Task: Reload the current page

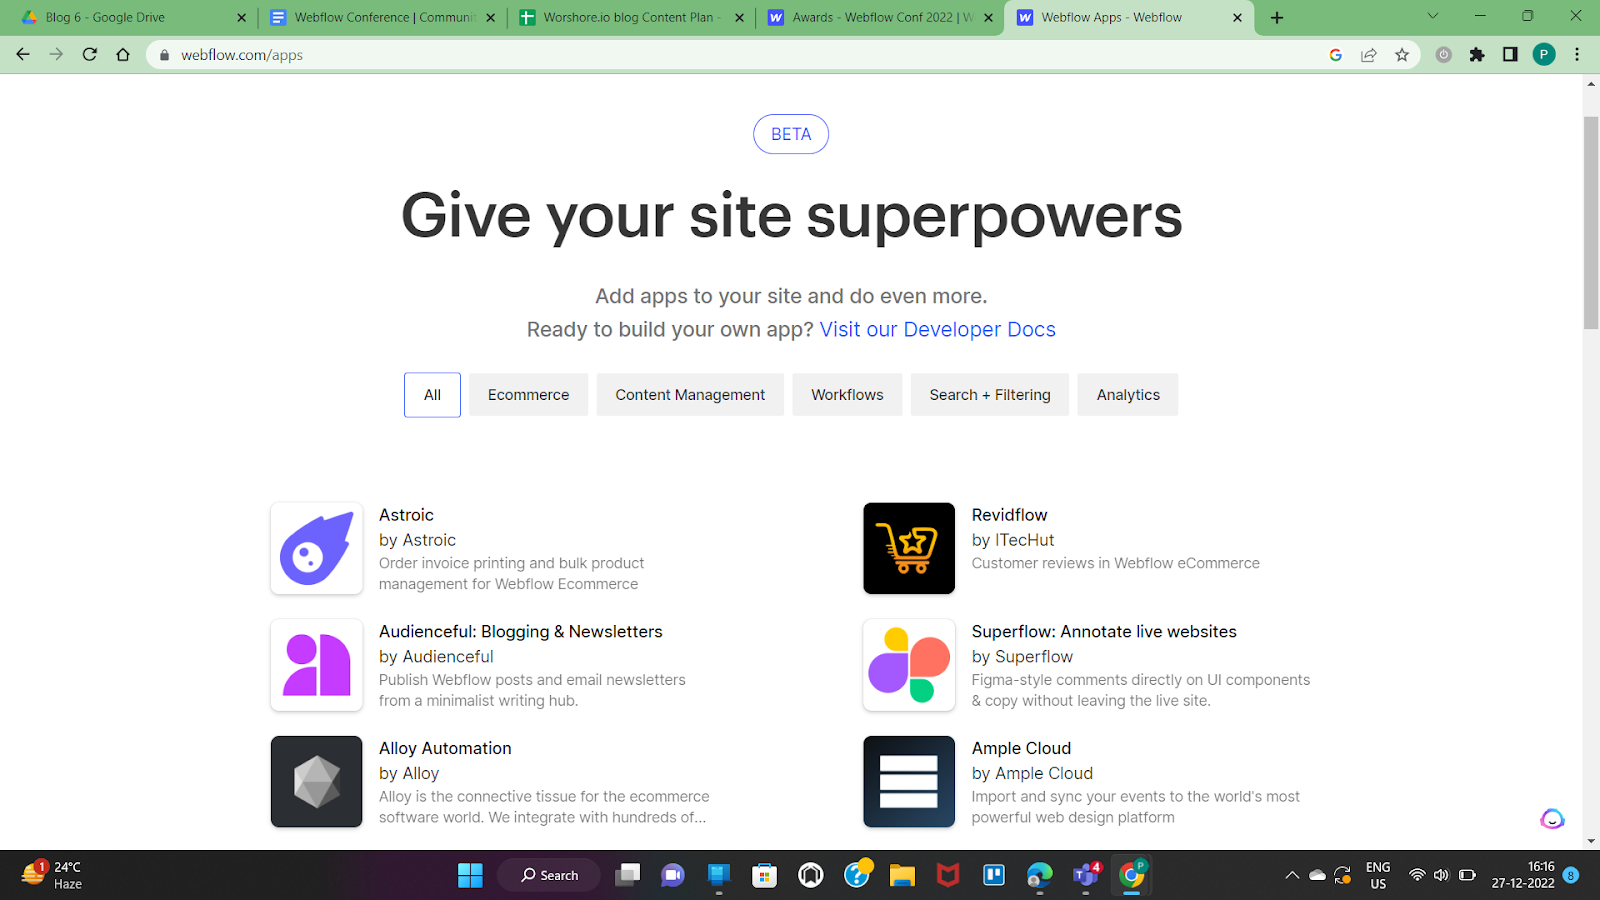Action: click(x=90, y=55)
